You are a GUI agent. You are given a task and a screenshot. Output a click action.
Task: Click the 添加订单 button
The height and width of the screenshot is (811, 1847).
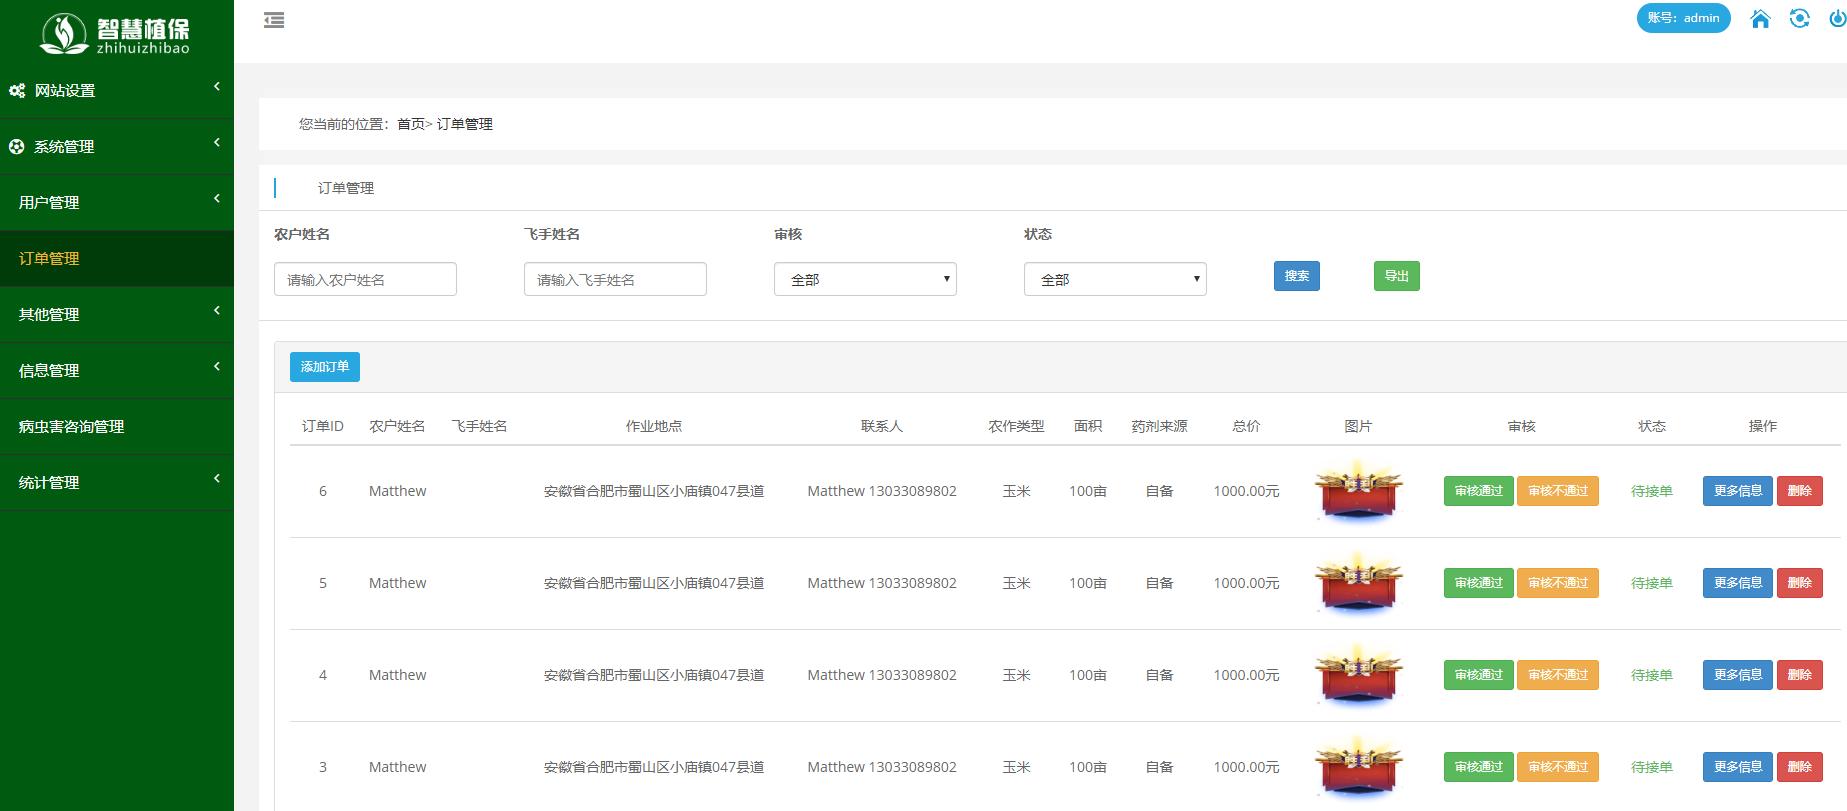(325, 367)
